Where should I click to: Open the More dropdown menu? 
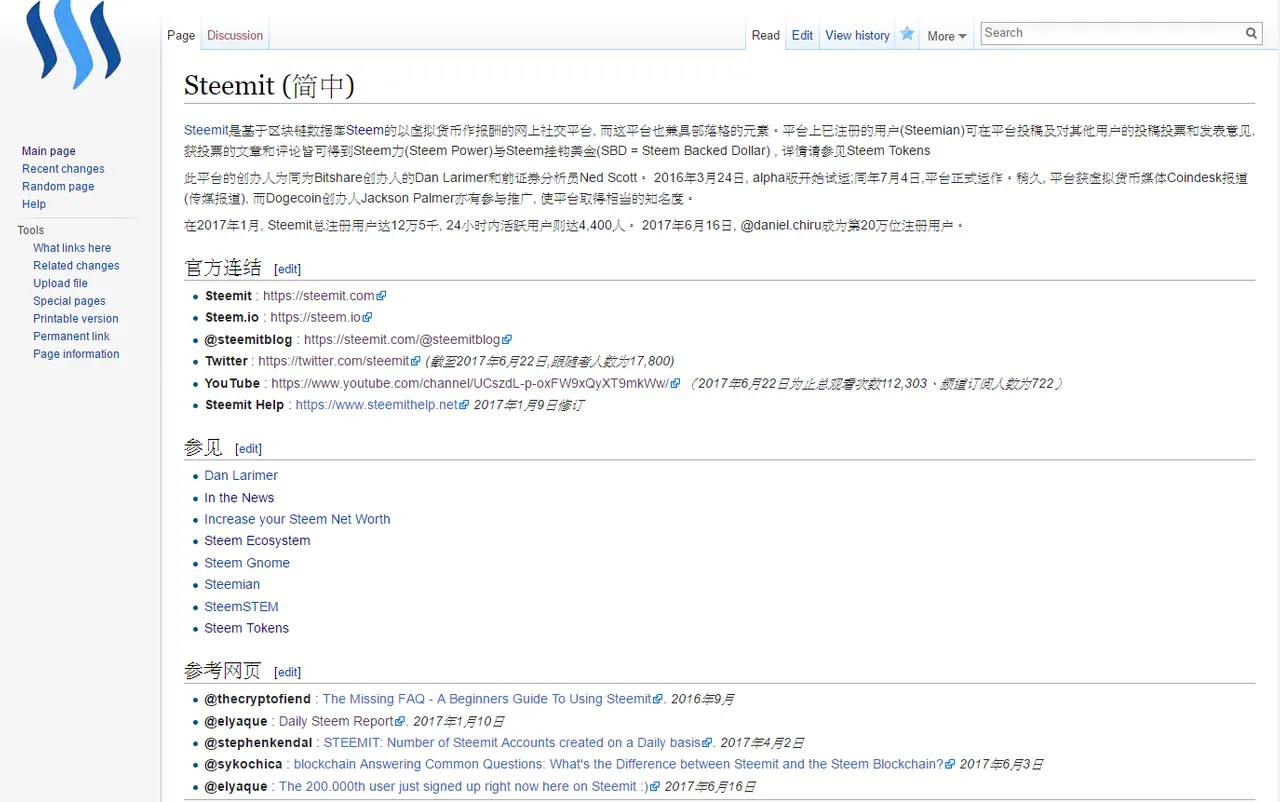[946, 36]
